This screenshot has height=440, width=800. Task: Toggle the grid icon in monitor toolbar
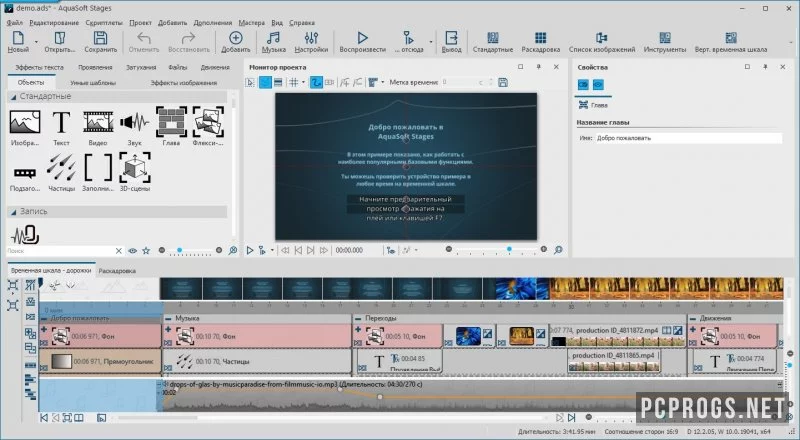293,82
